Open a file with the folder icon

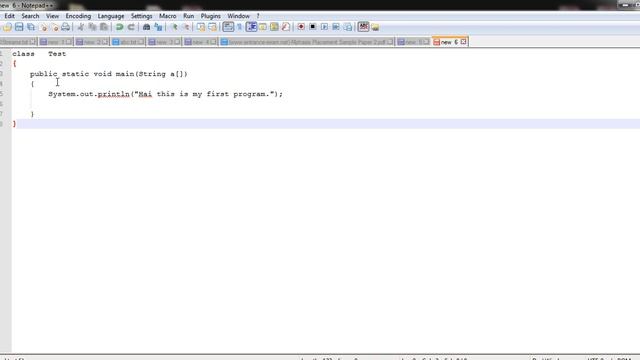coord(7,27)
